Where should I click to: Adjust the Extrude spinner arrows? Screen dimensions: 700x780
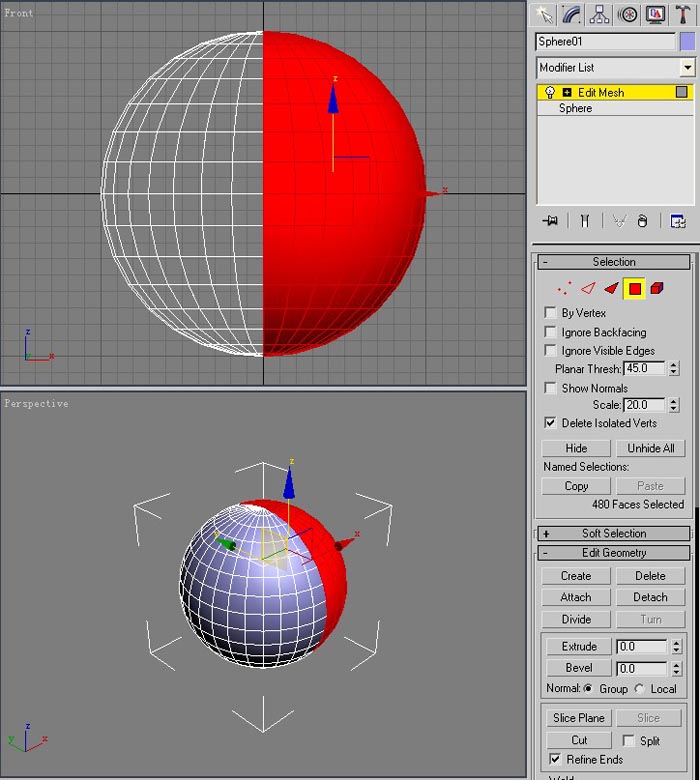(x=676, y=646)
